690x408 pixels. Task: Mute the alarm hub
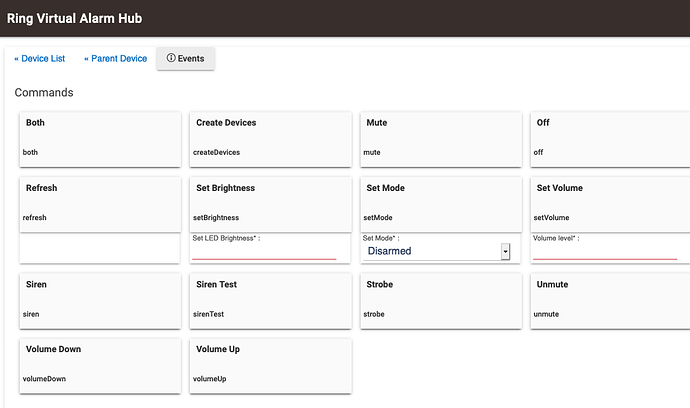441,140
